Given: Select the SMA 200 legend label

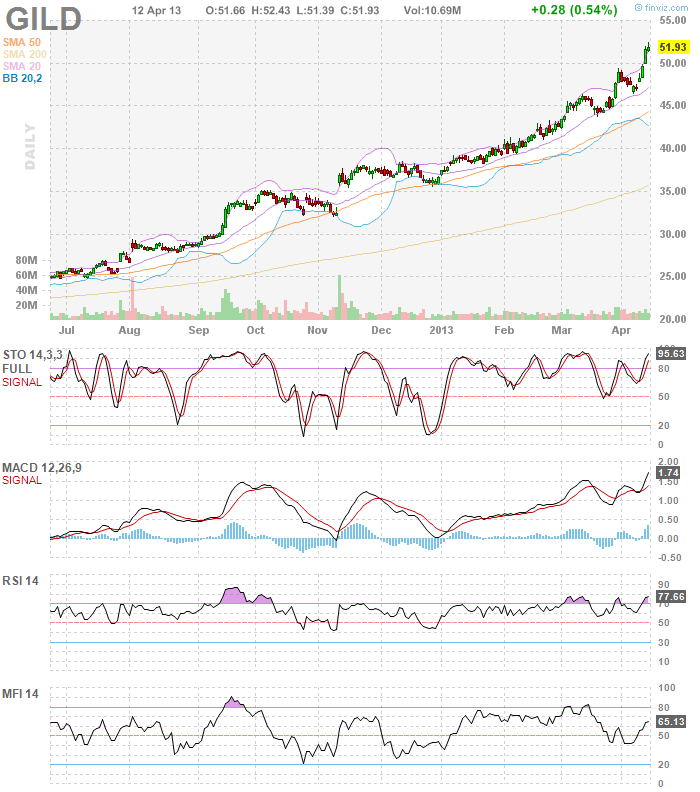Looking at the screenshot, I should pos(25,53).
